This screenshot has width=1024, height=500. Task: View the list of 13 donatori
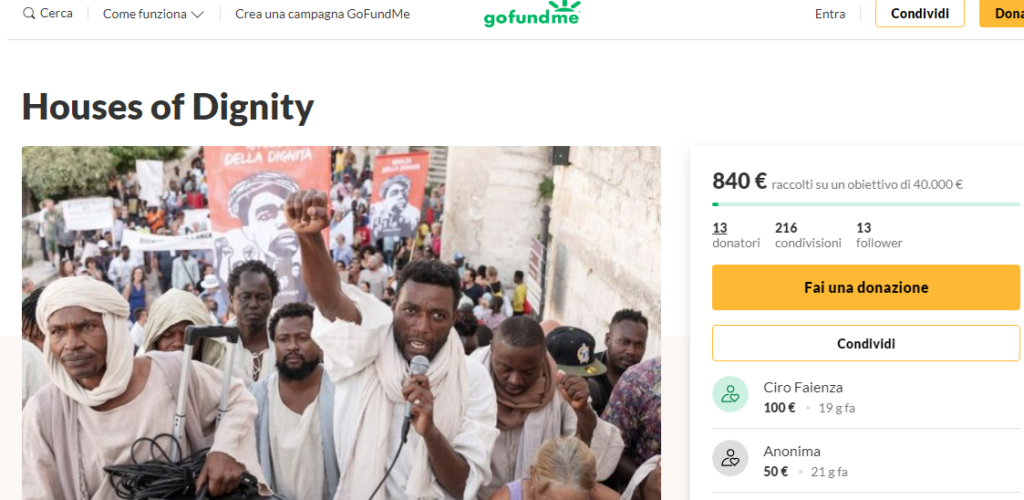click(721, 235)
